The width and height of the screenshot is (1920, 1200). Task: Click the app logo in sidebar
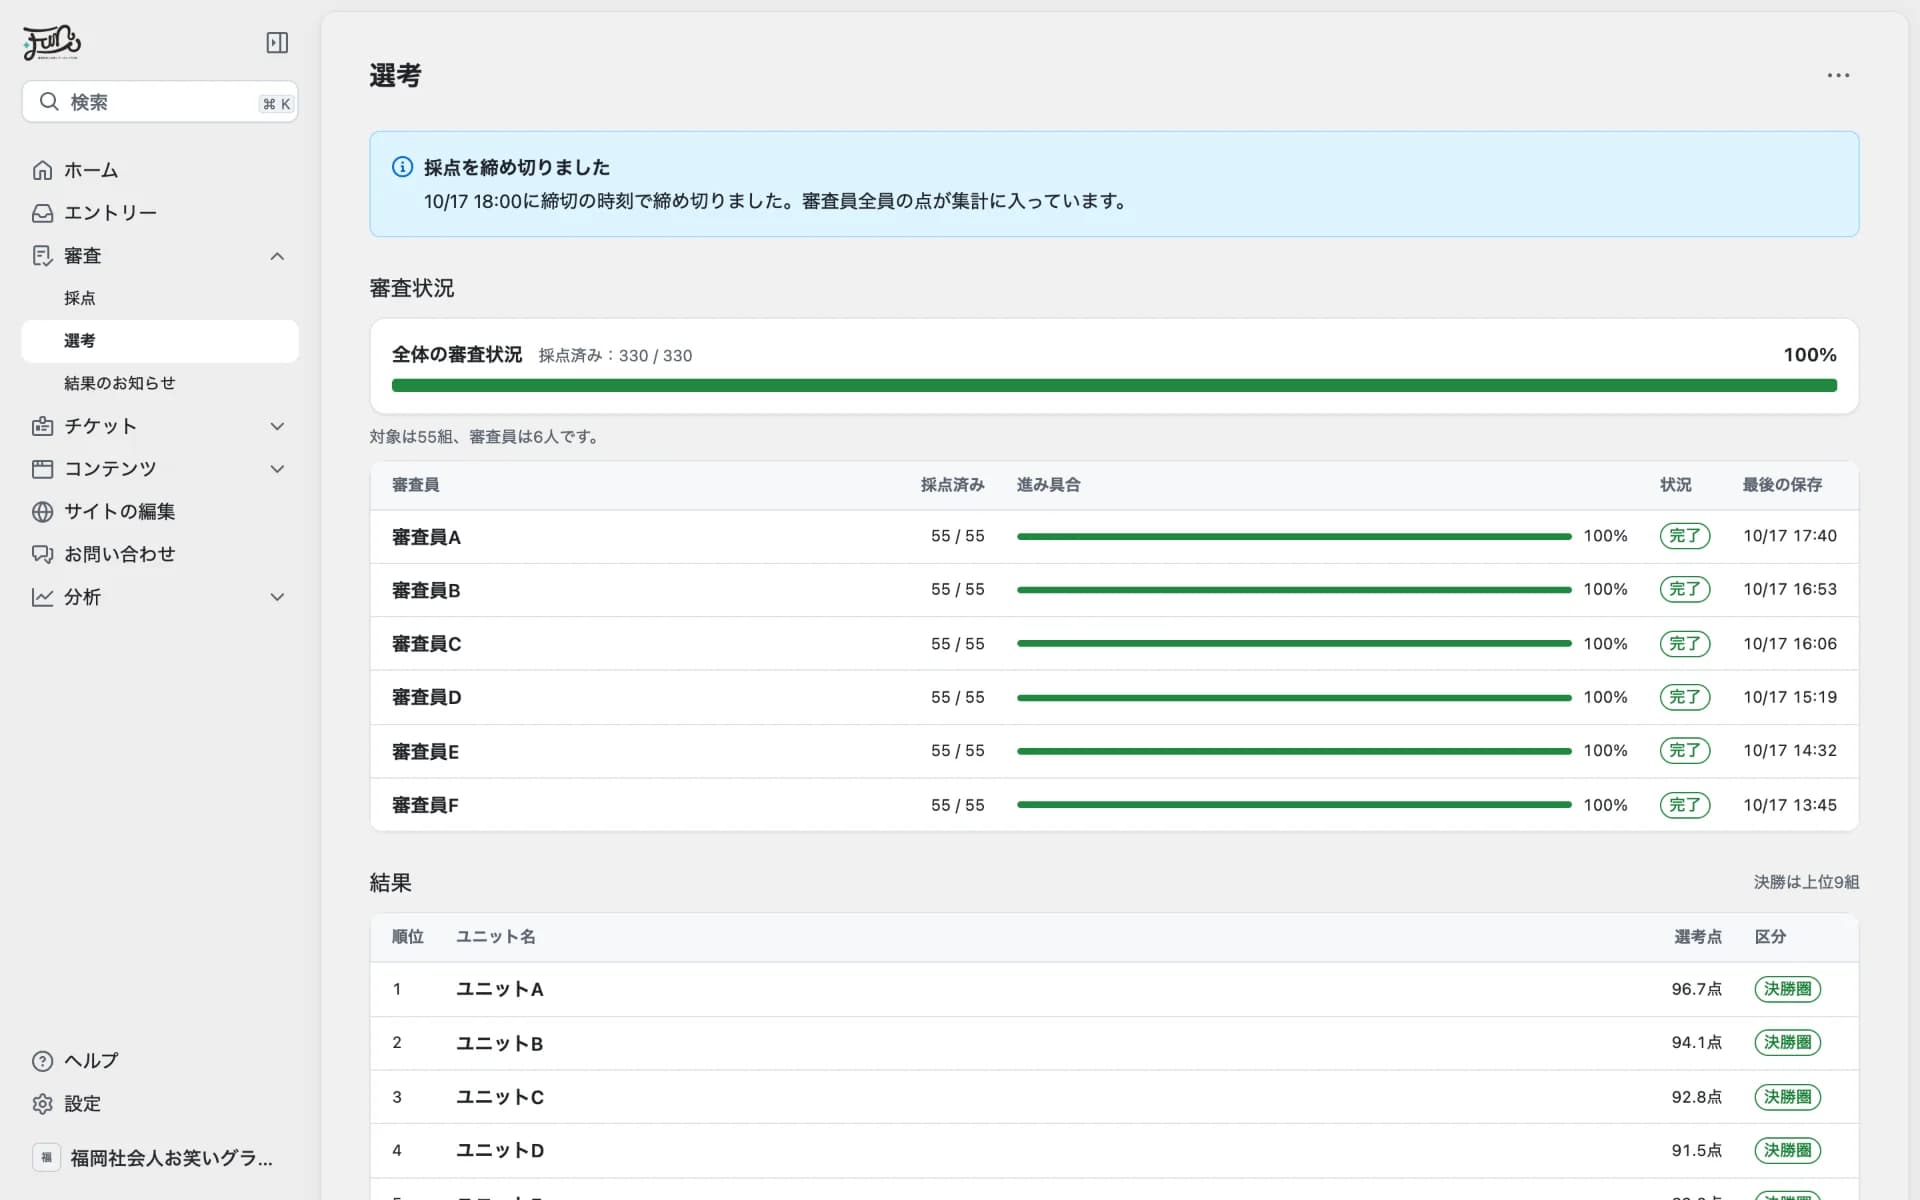pyautogui.click(x=52, y=42)
